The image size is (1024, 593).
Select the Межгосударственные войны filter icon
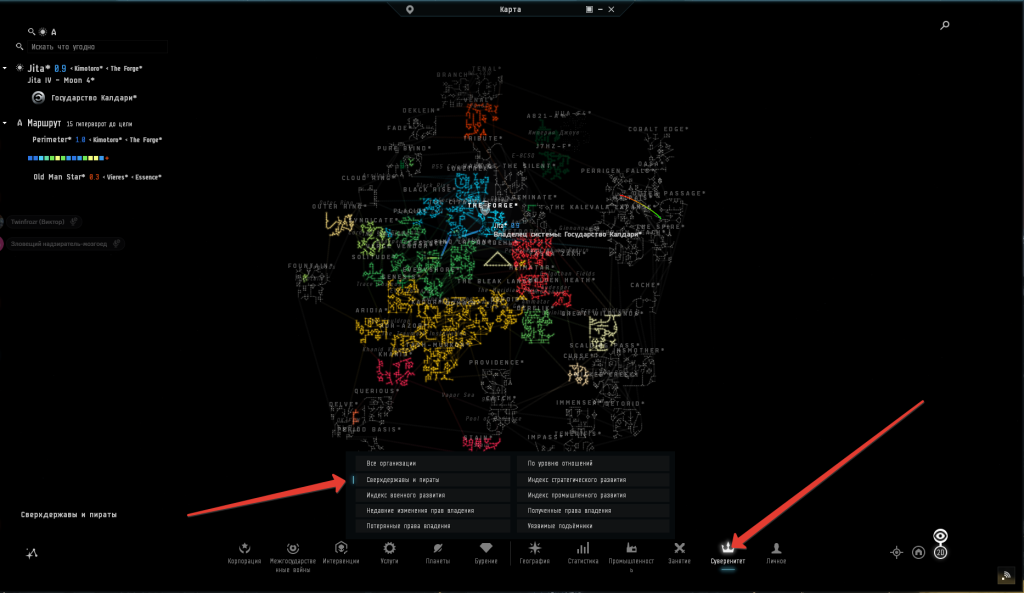click(x=292, y=548)
